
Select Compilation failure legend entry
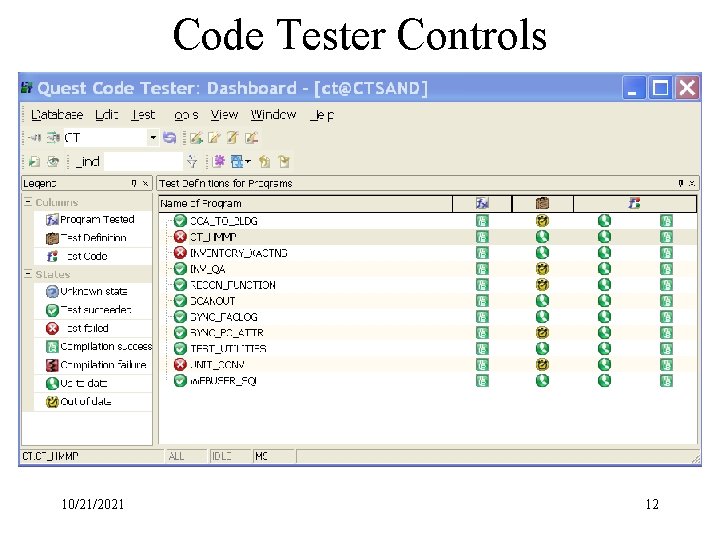93,365
